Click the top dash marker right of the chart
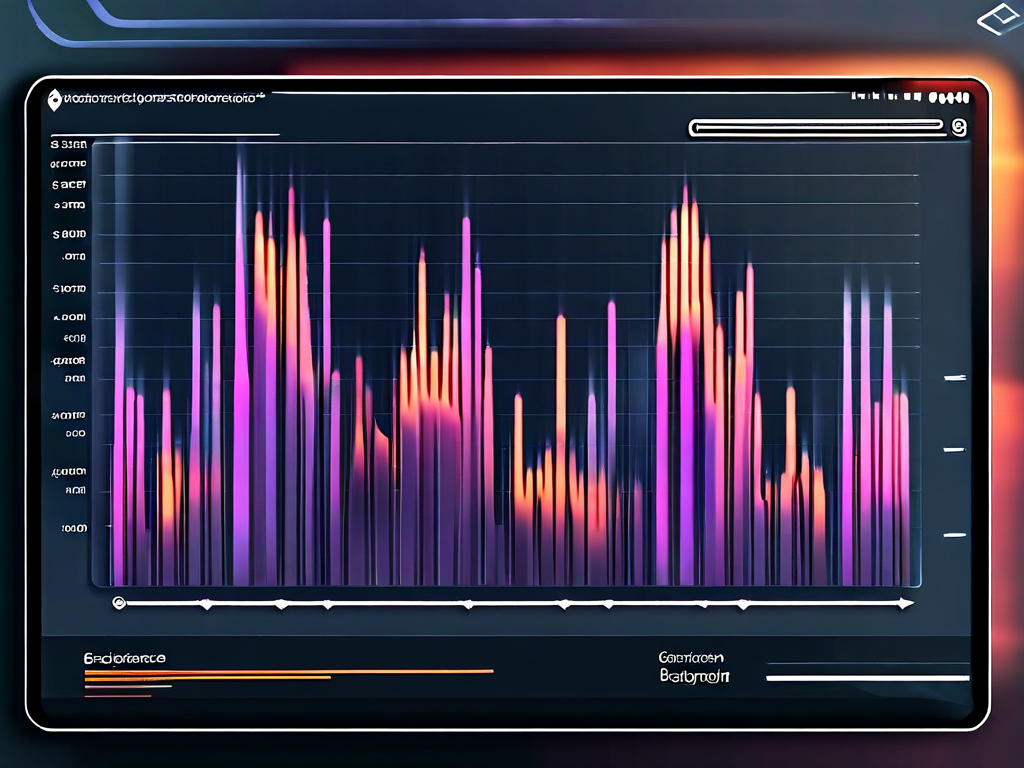1024x768 pixels. pyautogui.click(x=955, y=378)
